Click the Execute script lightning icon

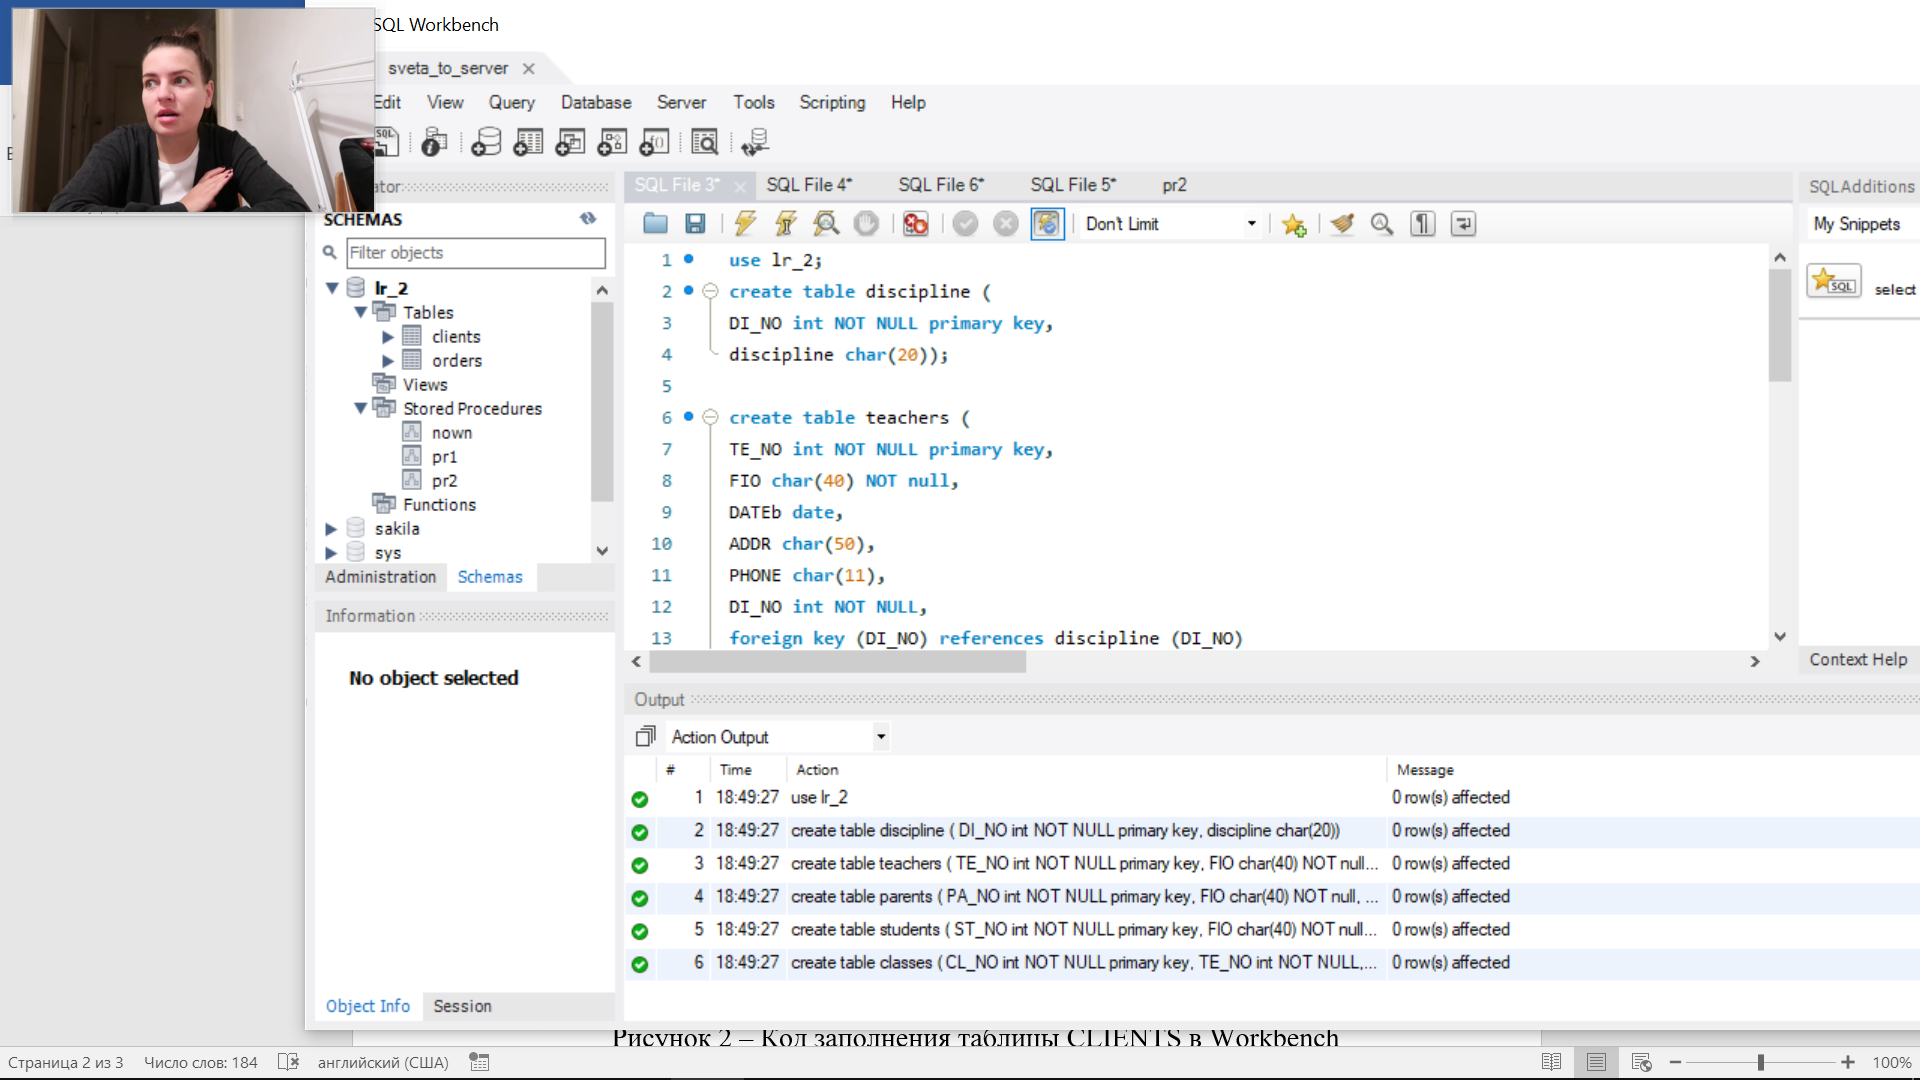pyautogui.click(x=745, y=224)
